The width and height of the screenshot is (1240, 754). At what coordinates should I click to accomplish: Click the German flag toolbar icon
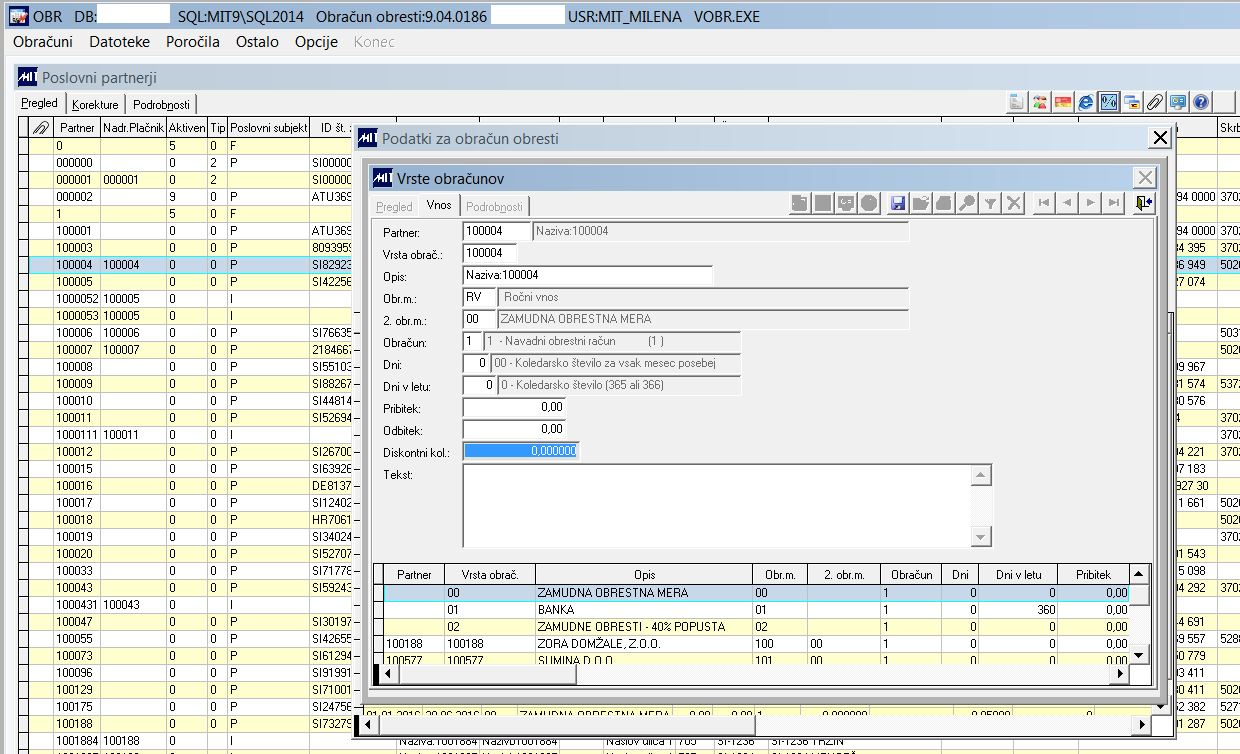coord(1063,102)
